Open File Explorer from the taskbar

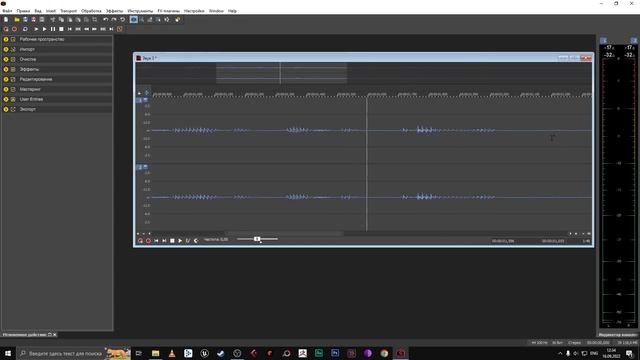[156, 353]
